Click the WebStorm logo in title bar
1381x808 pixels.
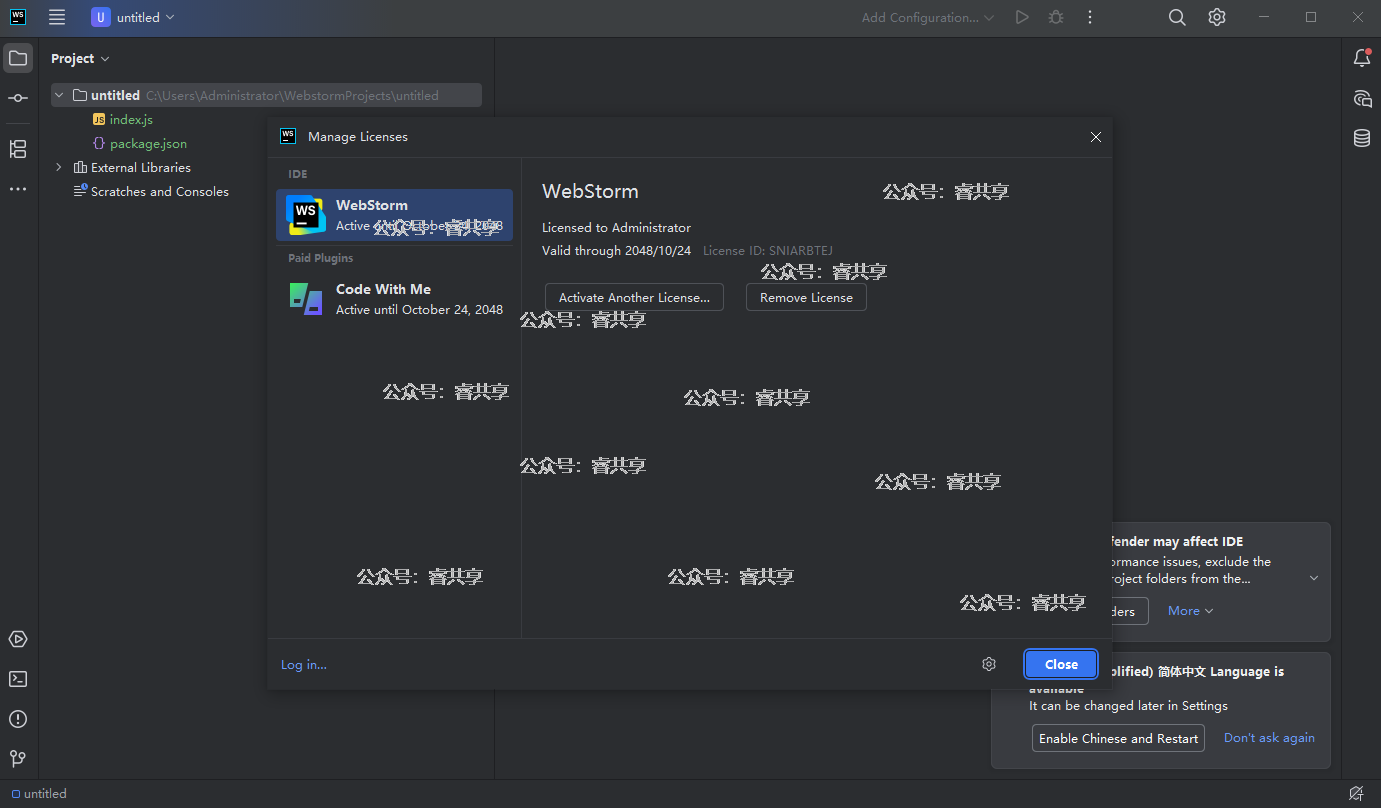pos(18,17)
